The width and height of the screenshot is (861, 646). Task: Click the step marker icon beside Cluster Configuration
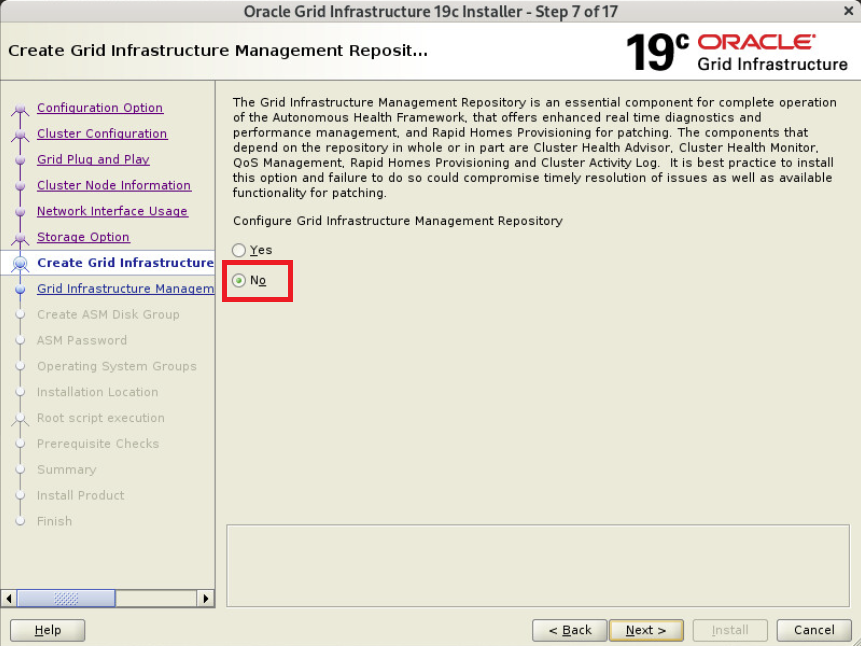coord(20,134)
